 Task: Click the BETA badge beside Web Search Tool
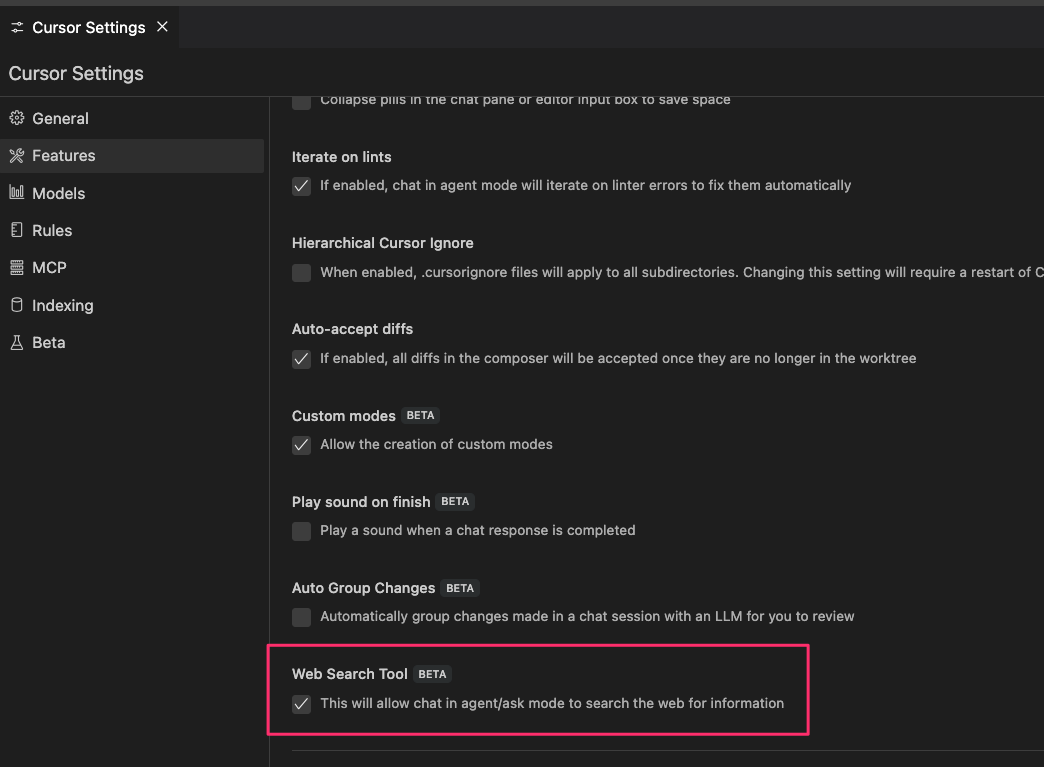click(x=432, y=674)
